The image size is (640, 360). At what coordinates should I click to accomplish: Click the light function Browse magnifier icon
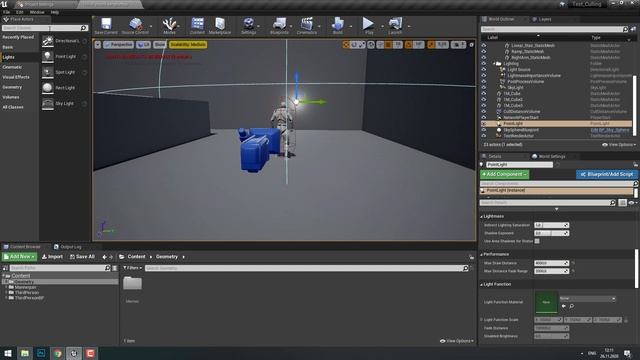572,306
